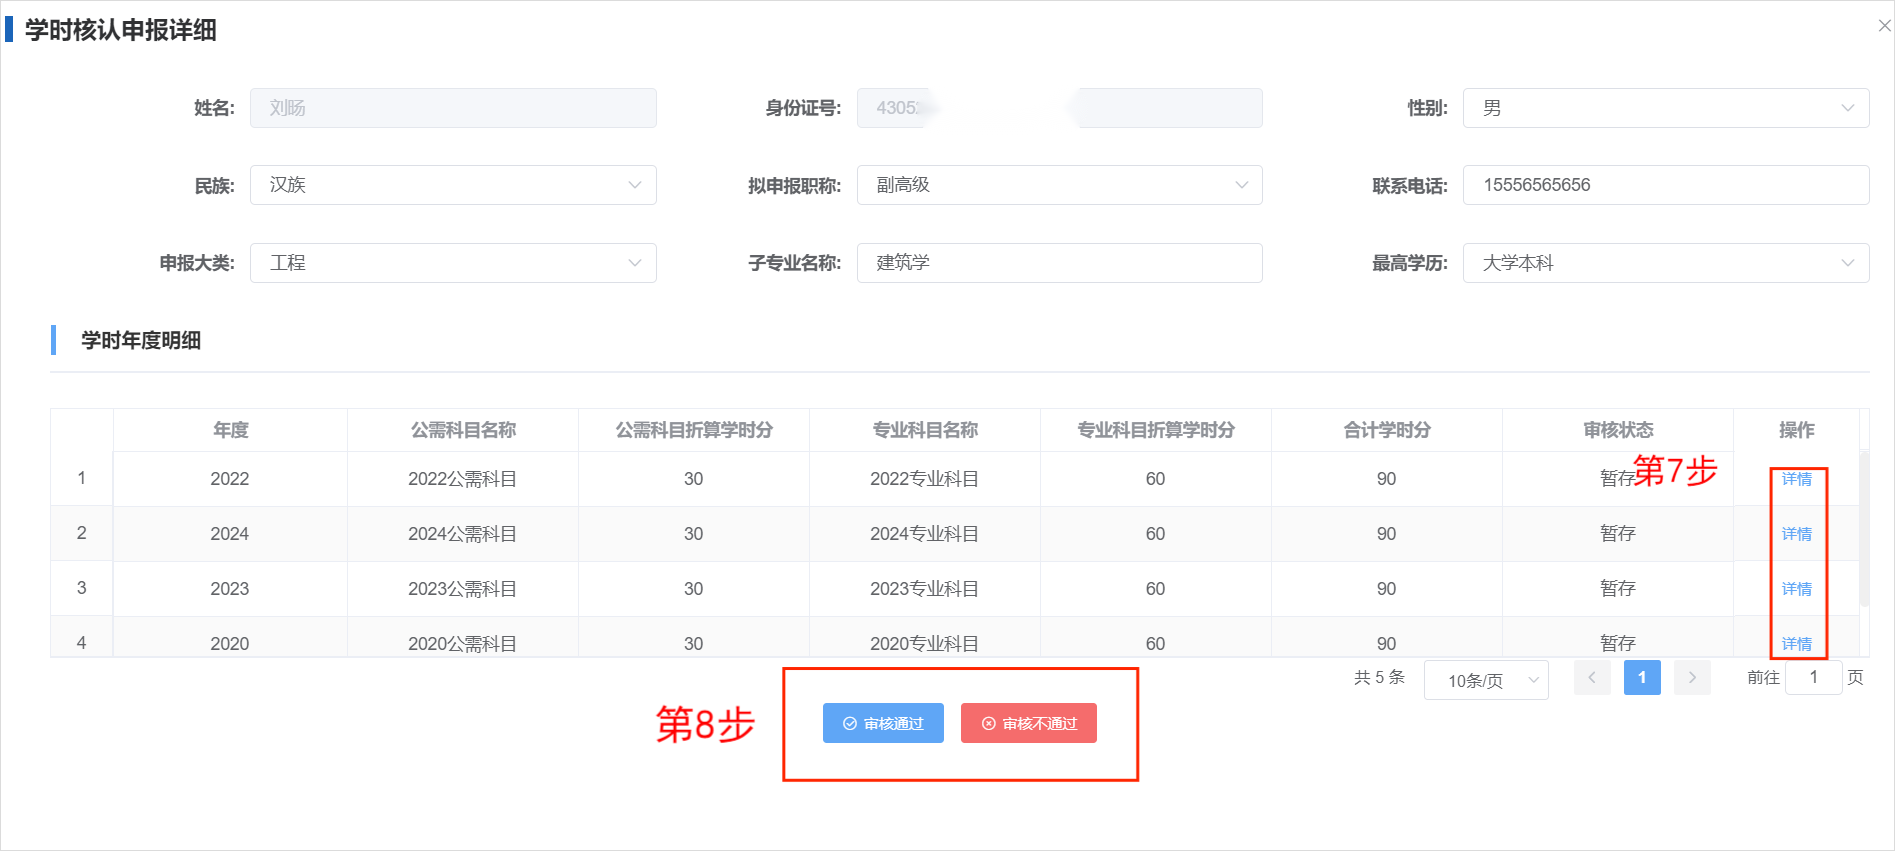Viewport: 1895px width, 851px height.
Task: Open 详情 link for year 2024 row
Action: pyautogui.click(x=1796, y=534)
